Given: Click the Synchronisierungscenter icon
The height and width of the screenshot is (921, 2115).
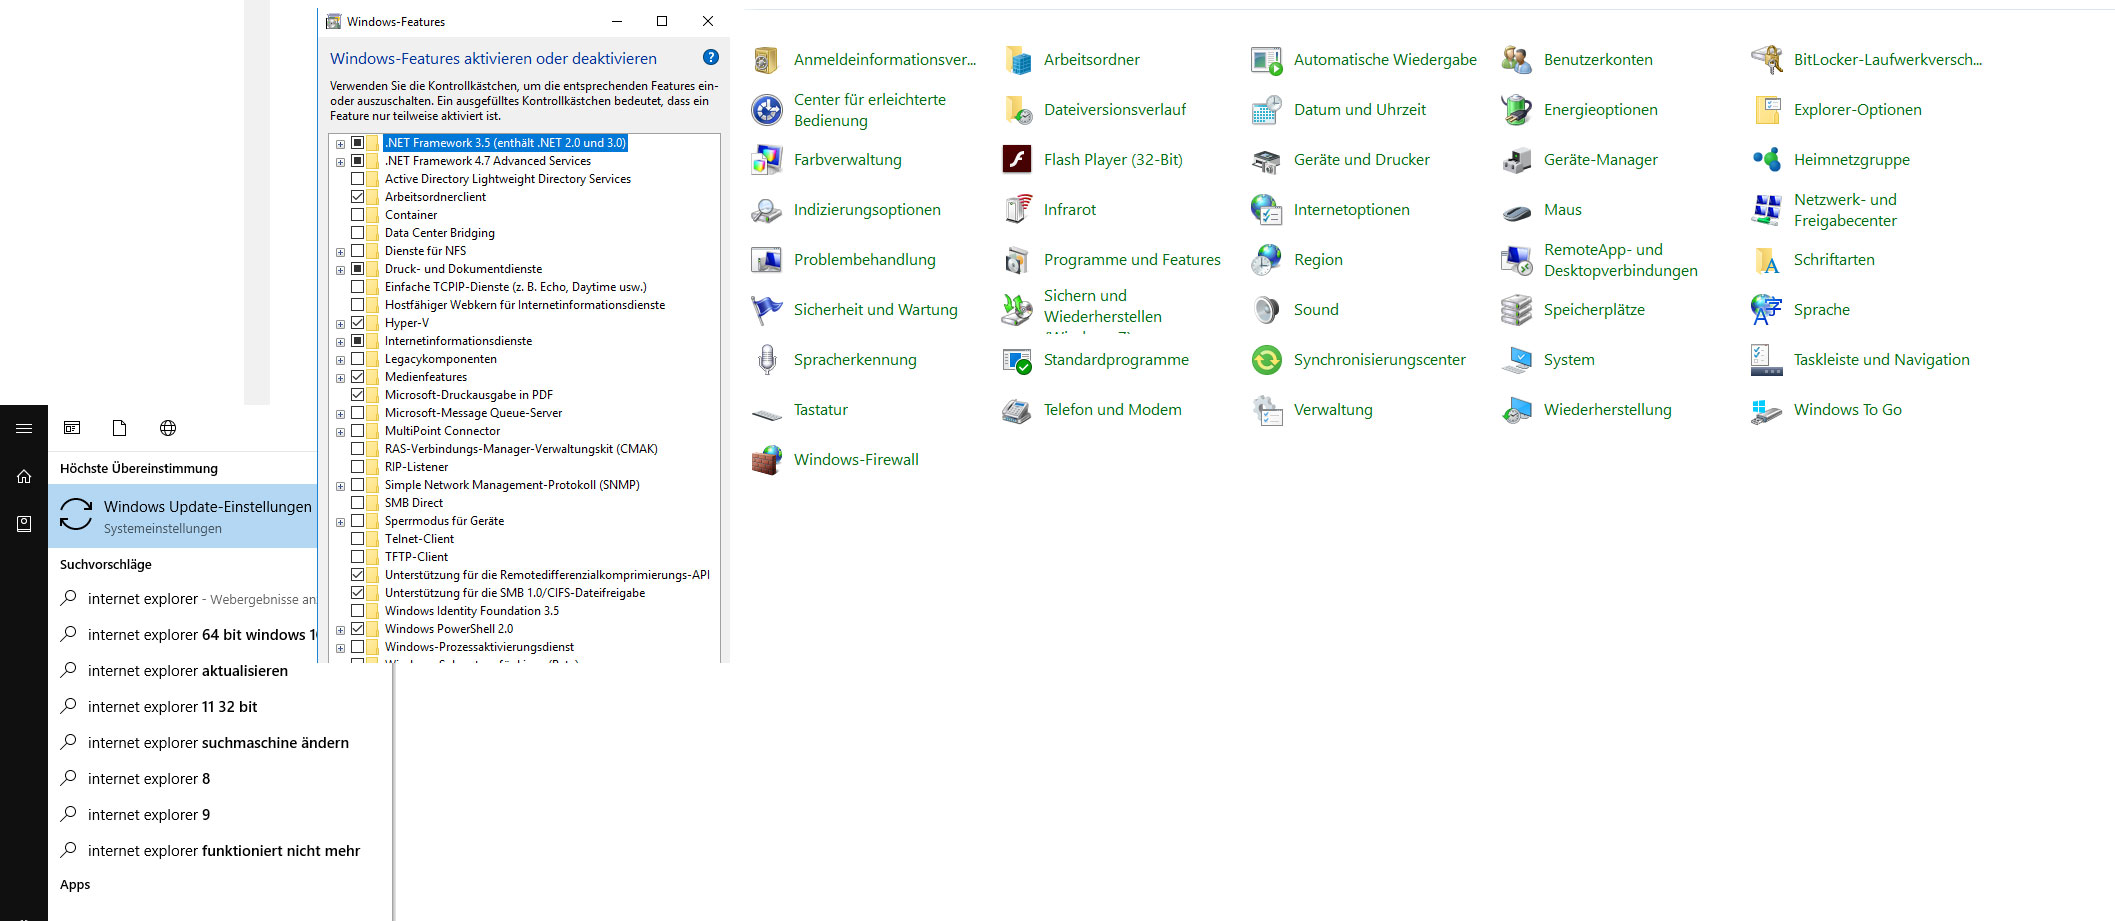Looking at the screenshot, I should (1267, 360).
